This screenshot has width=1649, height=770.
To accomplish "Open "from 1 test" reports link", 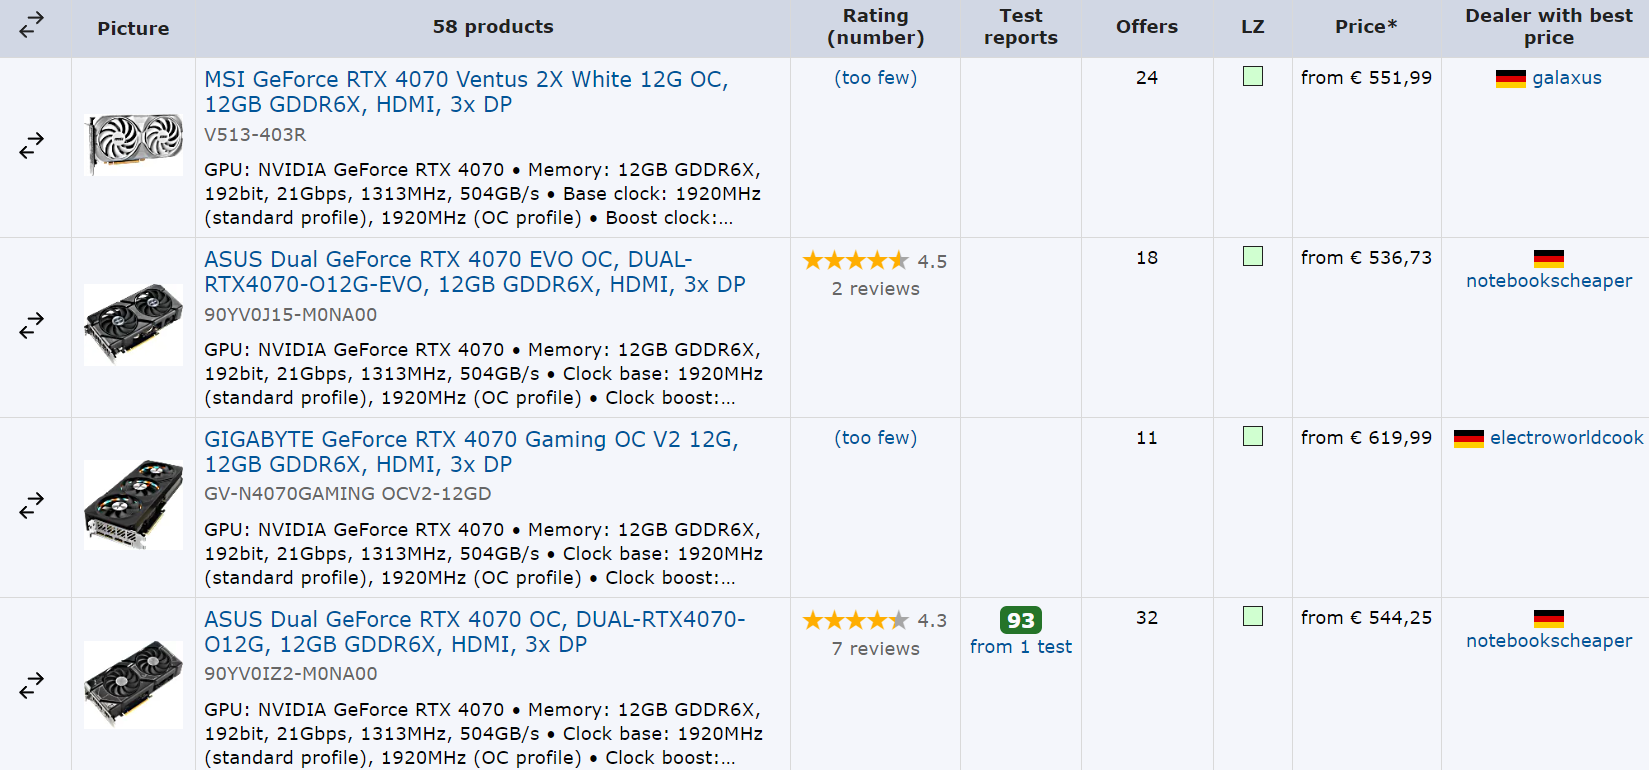I will click(x=1020, y=647).
